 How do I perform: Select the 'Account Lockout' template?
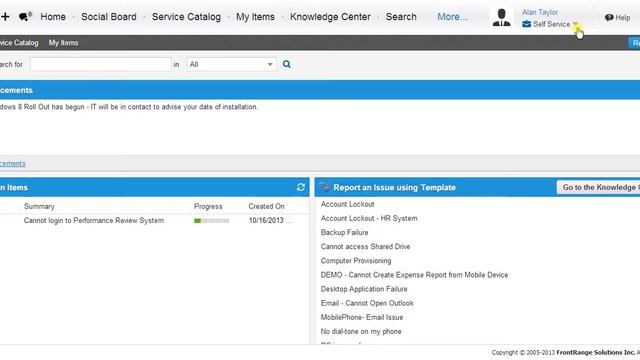pyautogui.click(x=347, y=204)
